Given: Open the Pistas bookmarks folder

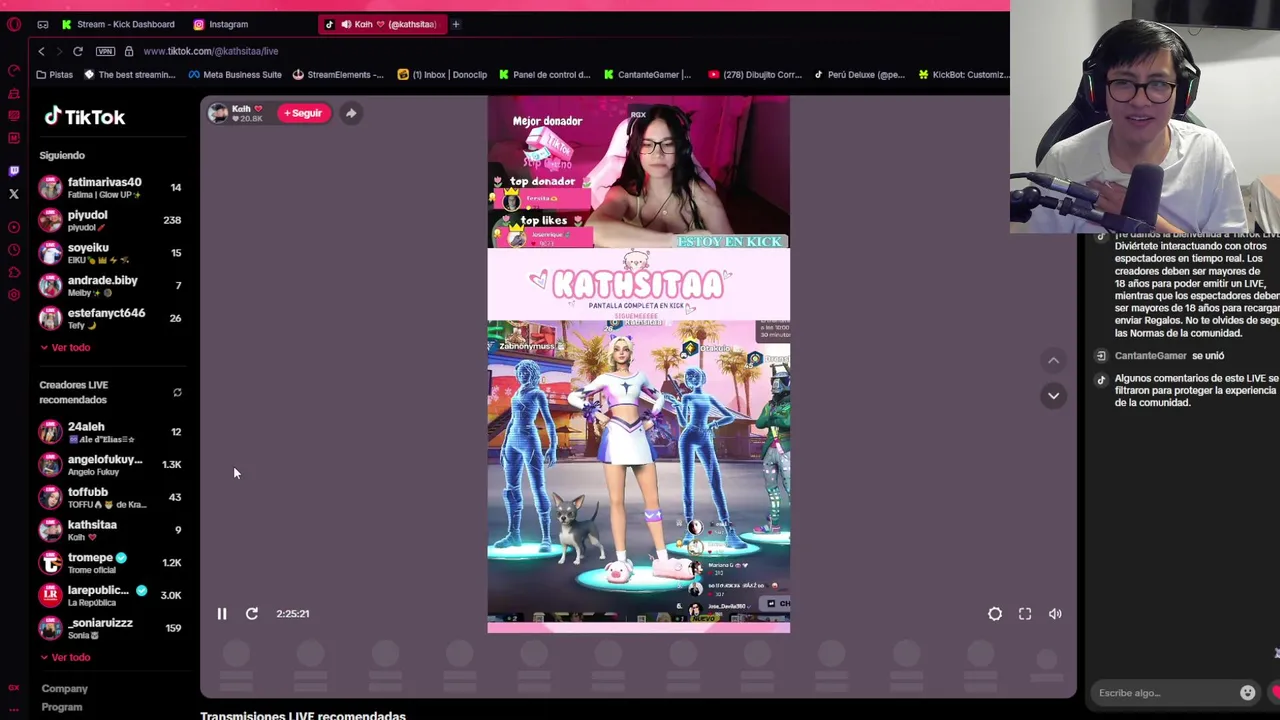Looking at the screenshot, I should pos(54,74).
